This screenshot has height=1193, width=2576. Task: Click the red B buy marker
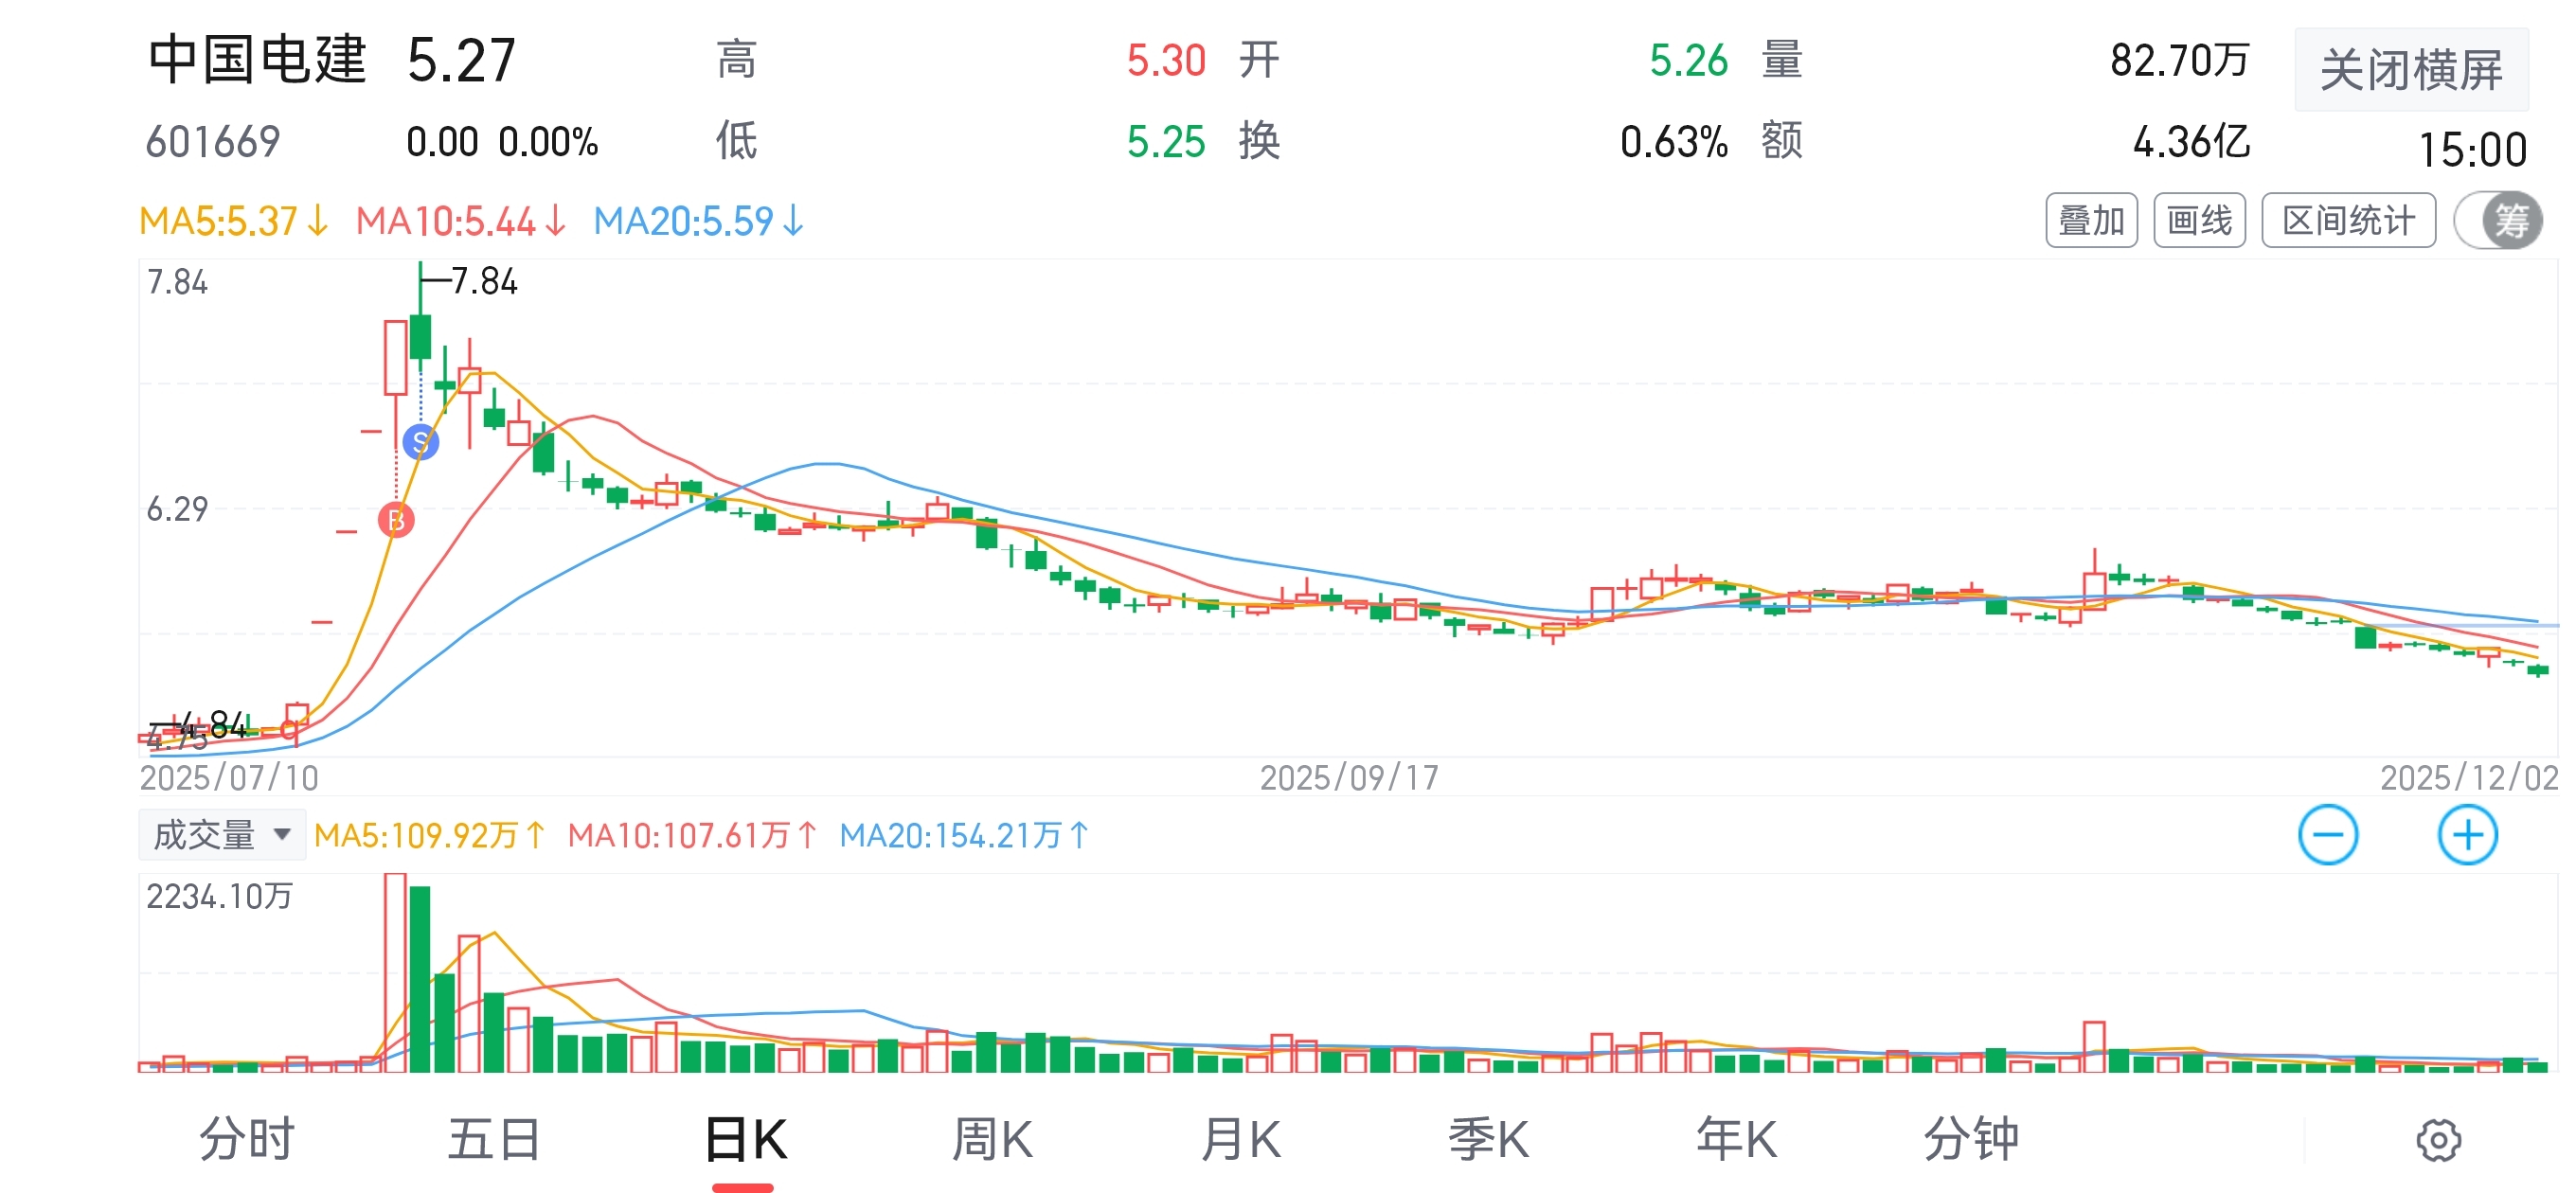coord(396,519)
